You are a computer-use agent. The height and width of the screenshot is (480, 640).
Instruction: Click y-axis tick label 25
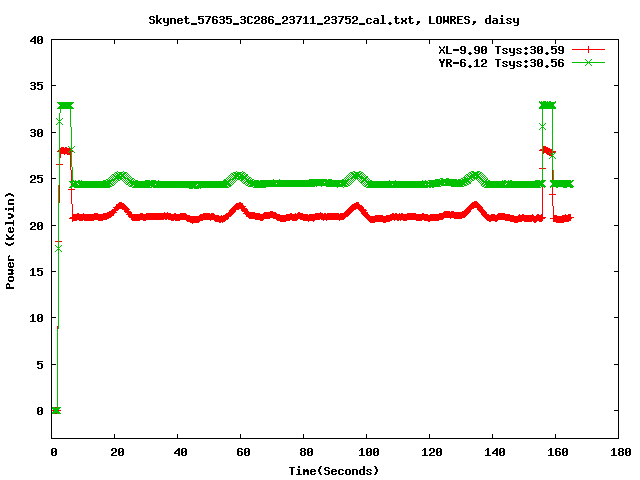click(36, 179)
